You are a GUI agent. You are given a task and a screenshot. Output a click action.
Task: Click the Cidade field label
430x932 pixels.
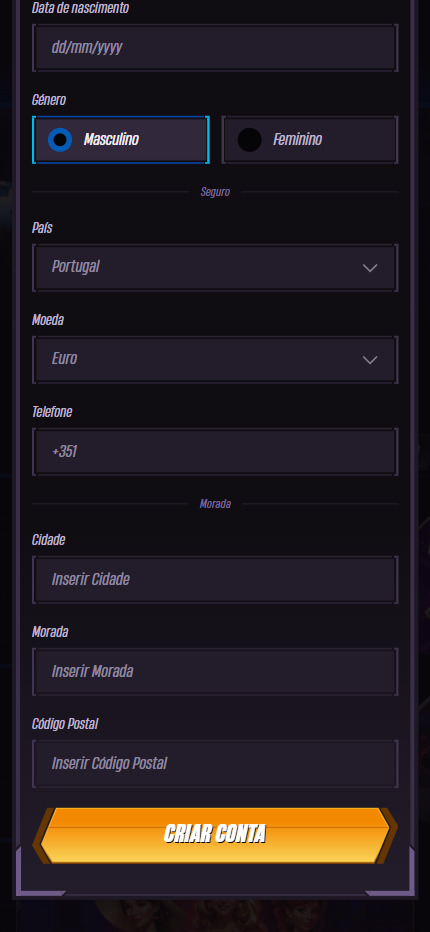click(49, 540)
